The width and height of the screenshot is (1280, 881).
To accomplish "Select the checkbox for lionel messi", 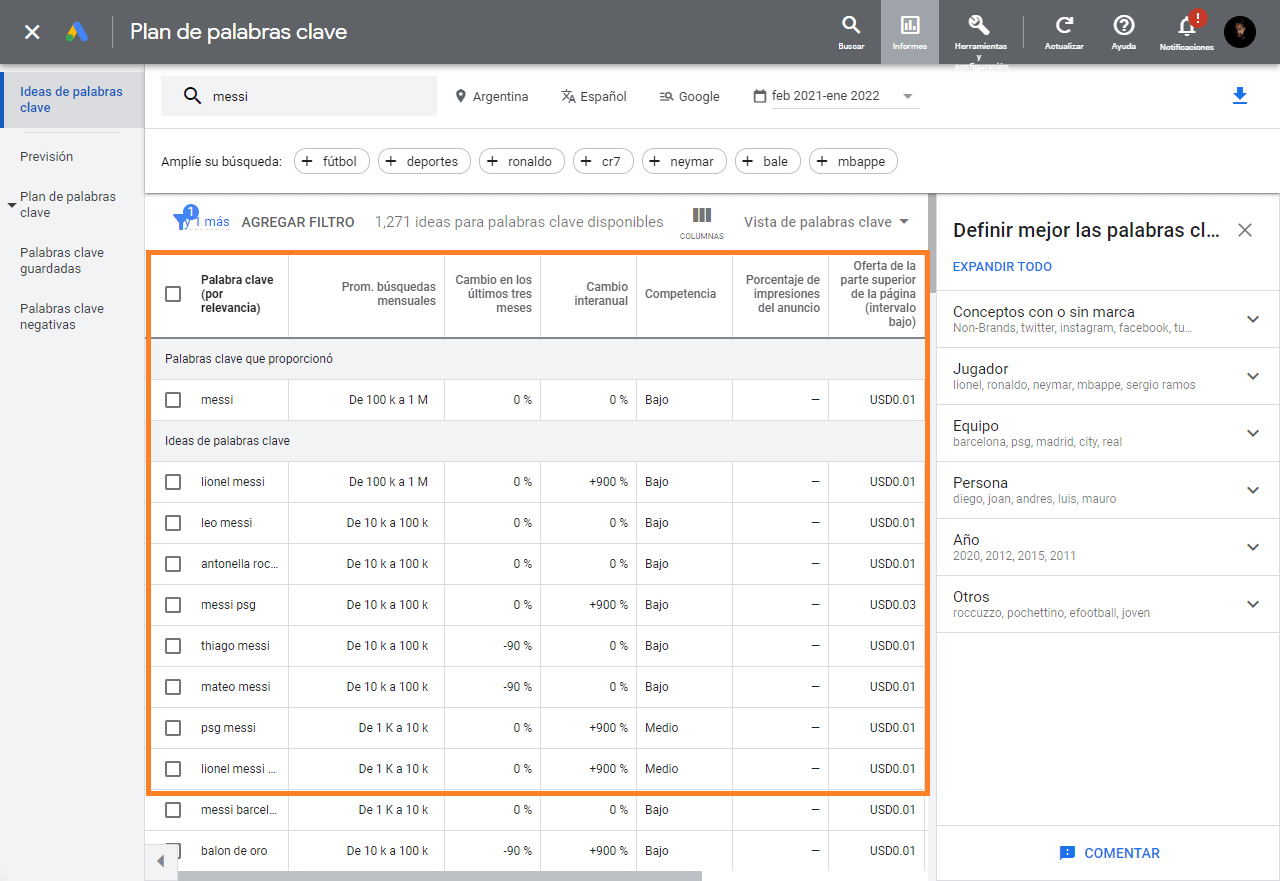I will pos(173,481).
